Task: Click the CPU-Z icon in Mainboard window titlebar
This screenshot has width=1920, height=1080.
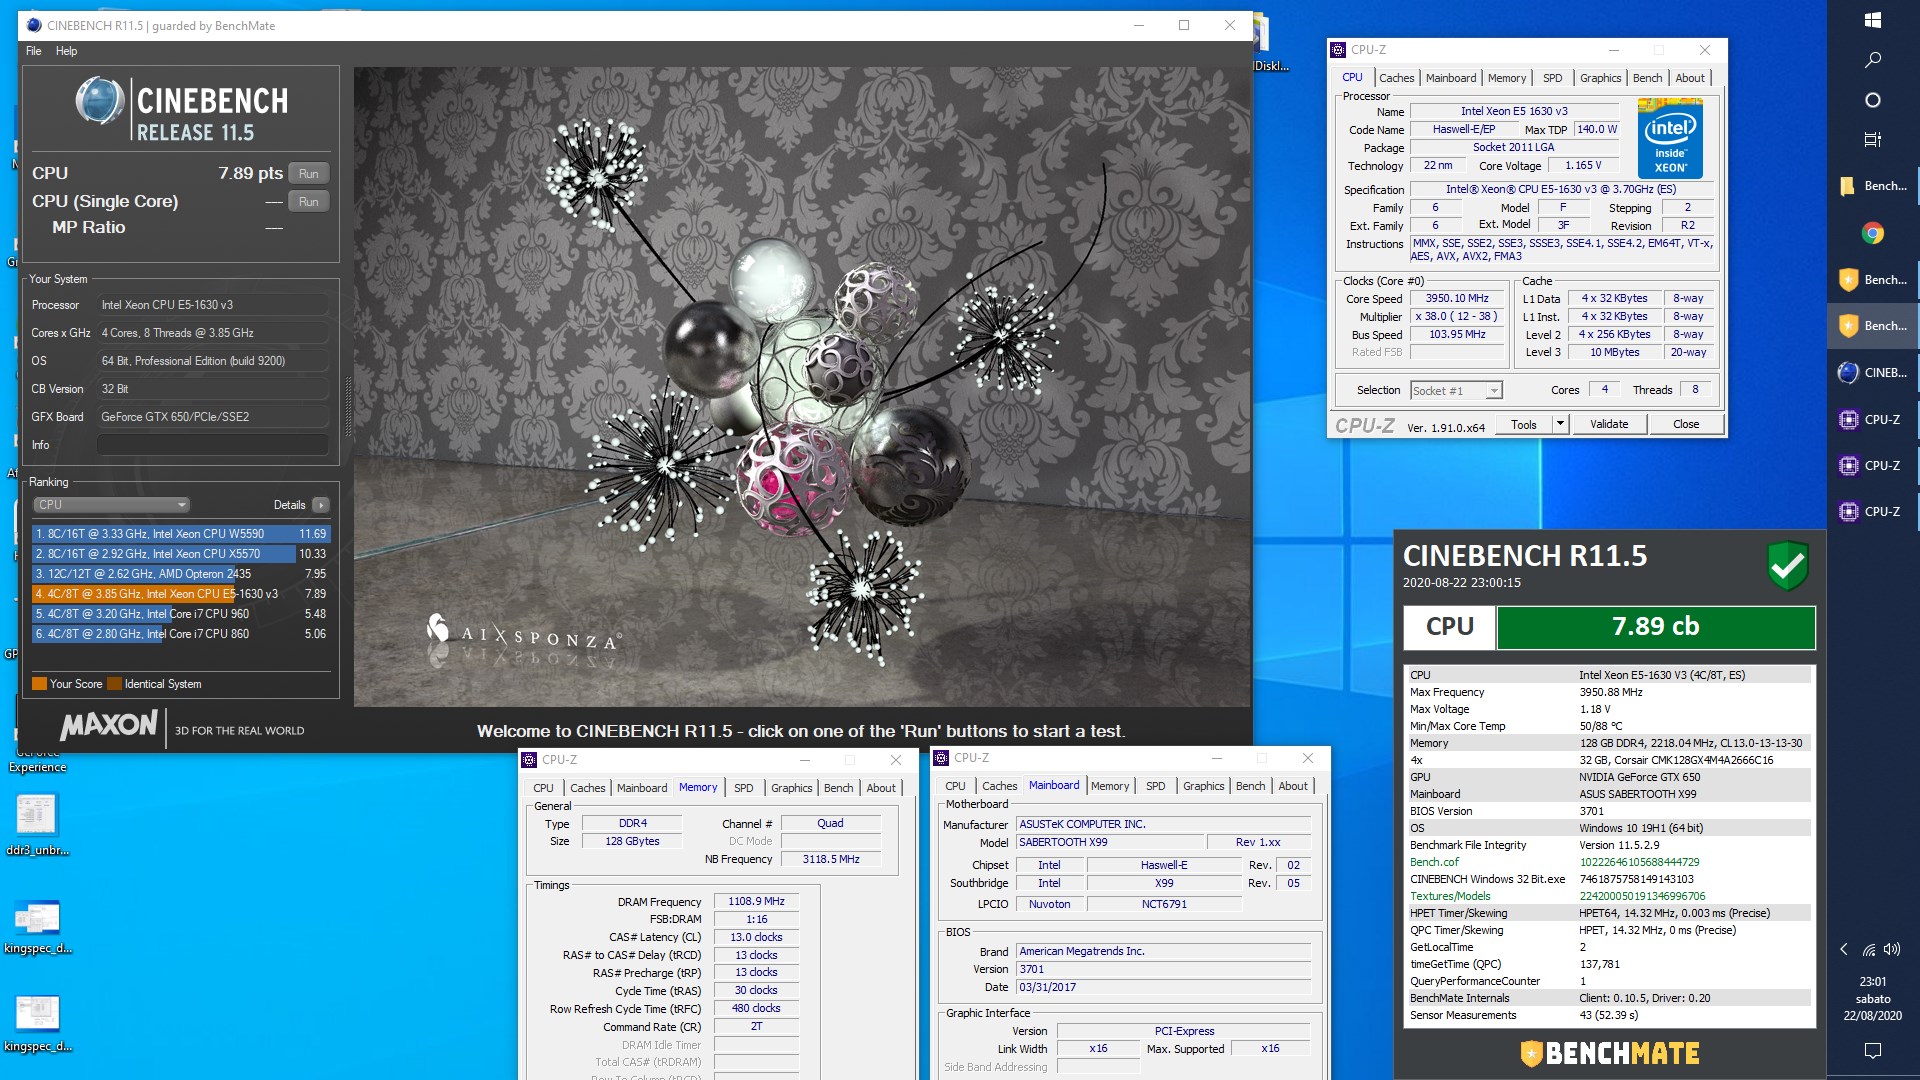Action: pos(941,758)
